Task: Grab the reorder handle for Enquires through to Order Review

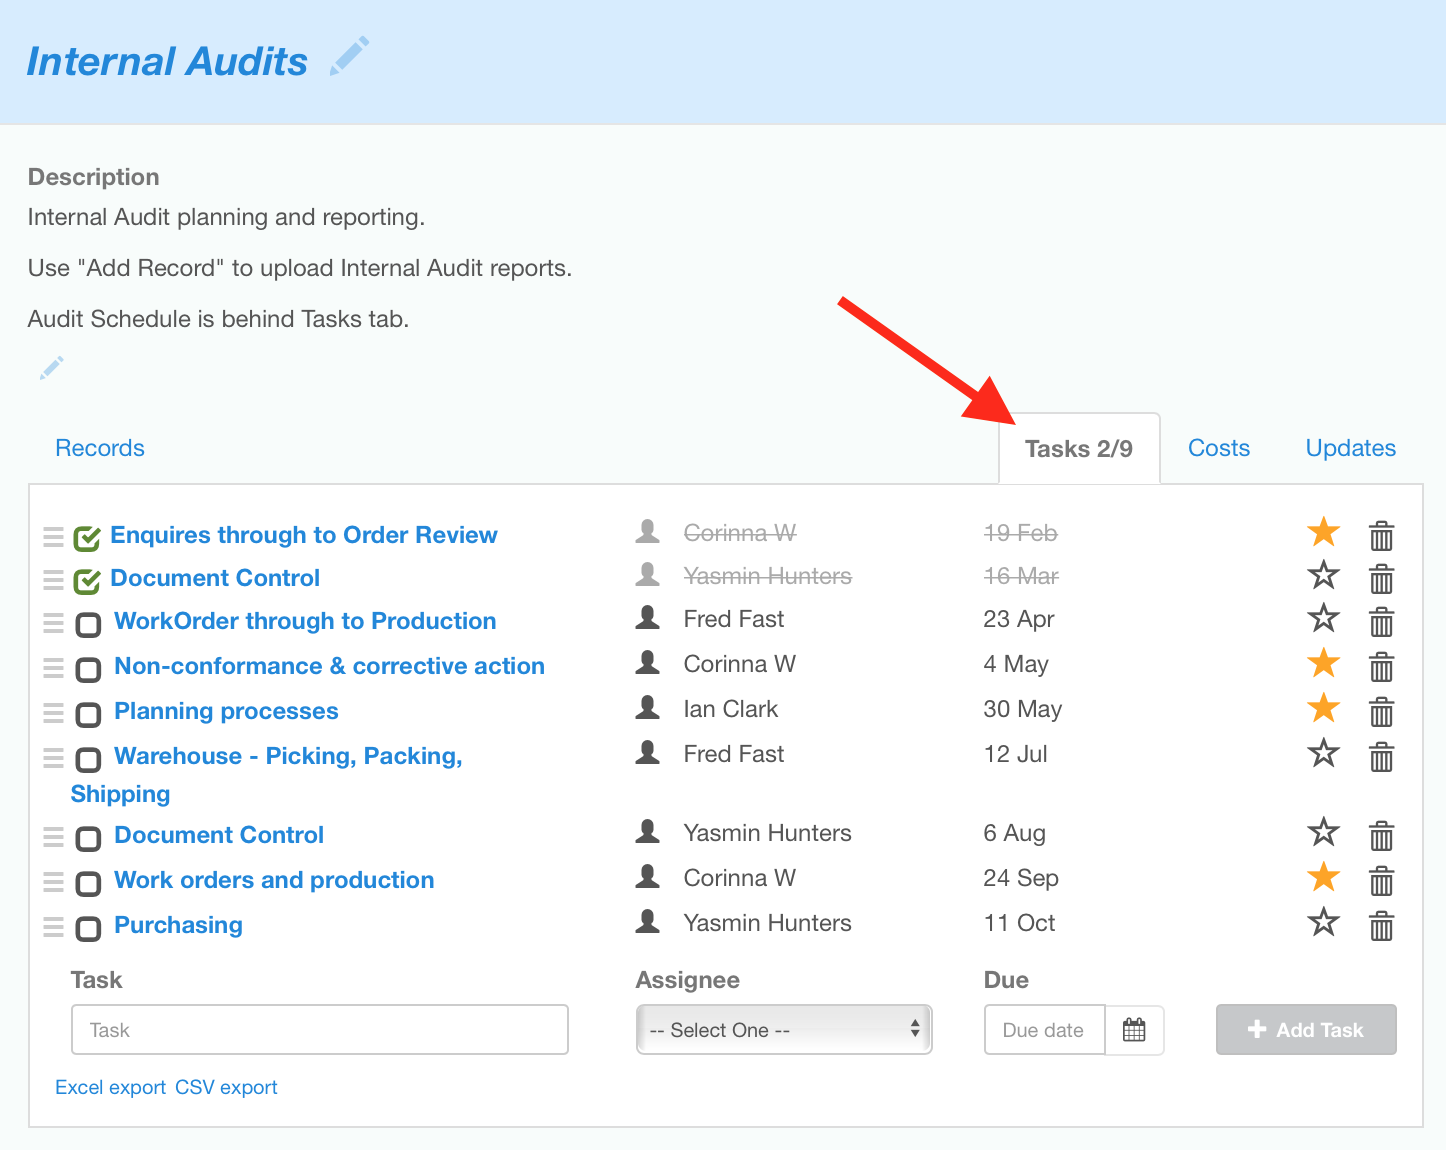Action: 53,537
